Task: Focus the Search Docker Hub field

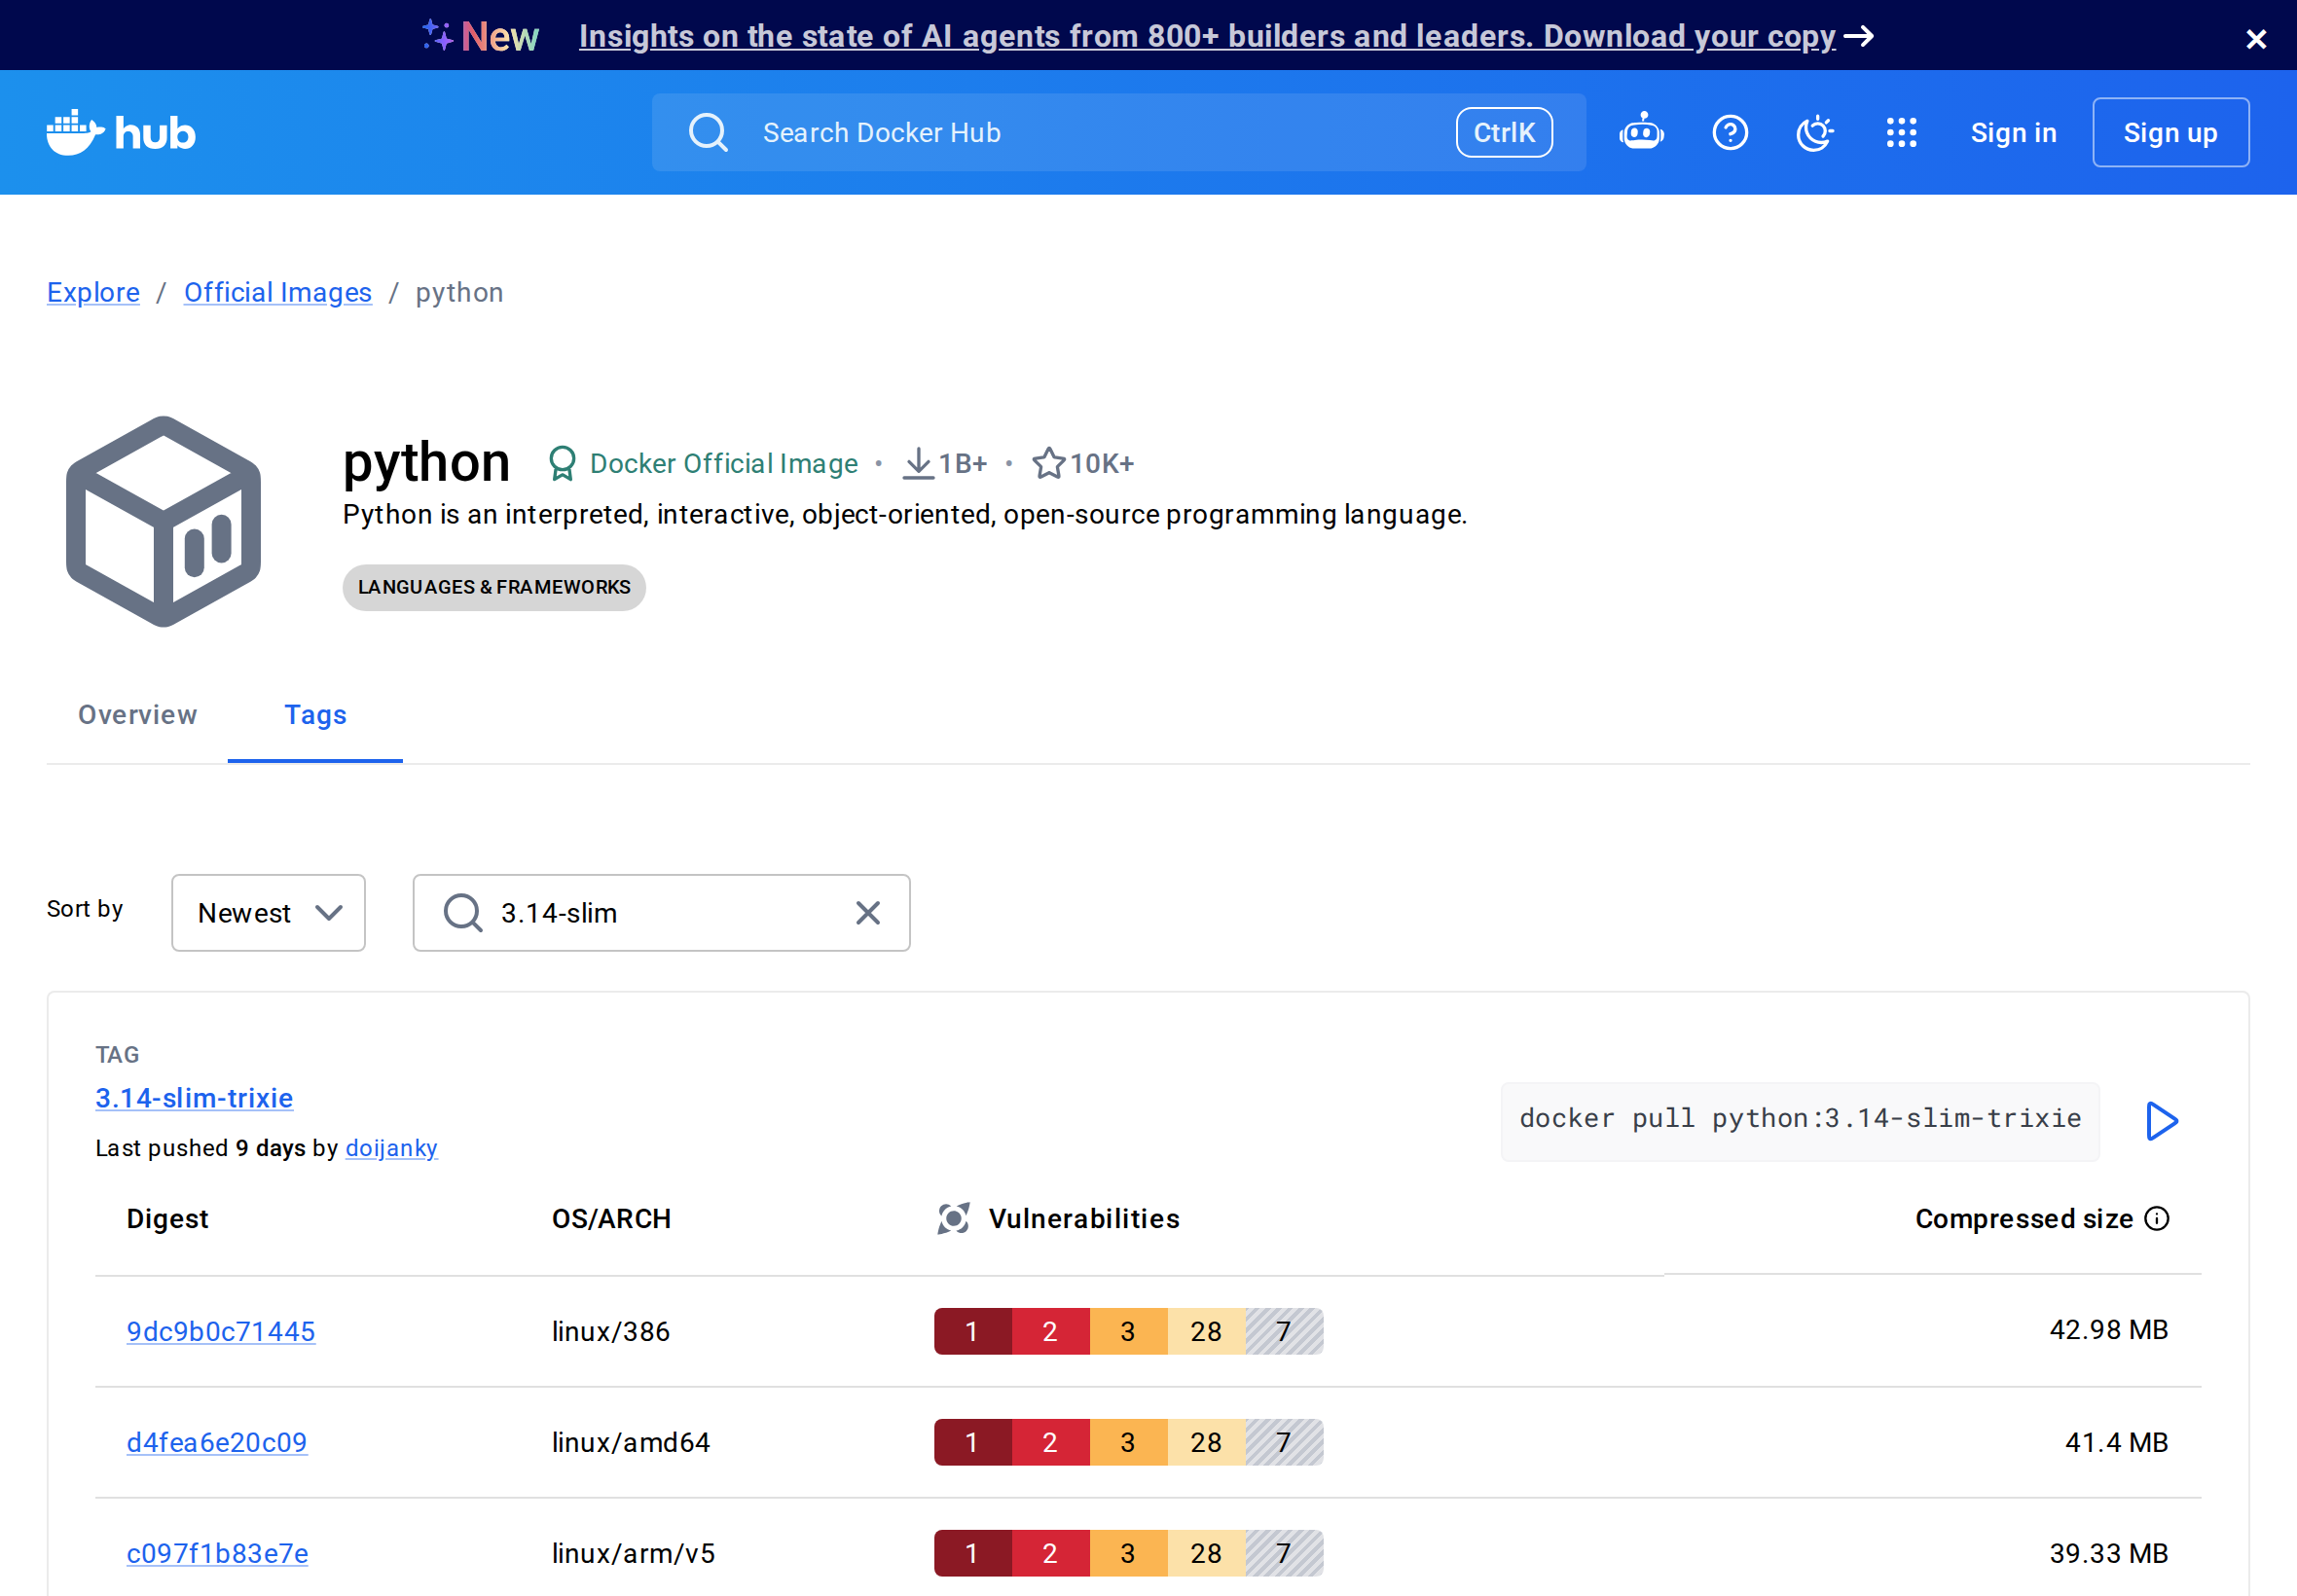Action: pos(1118,132)
